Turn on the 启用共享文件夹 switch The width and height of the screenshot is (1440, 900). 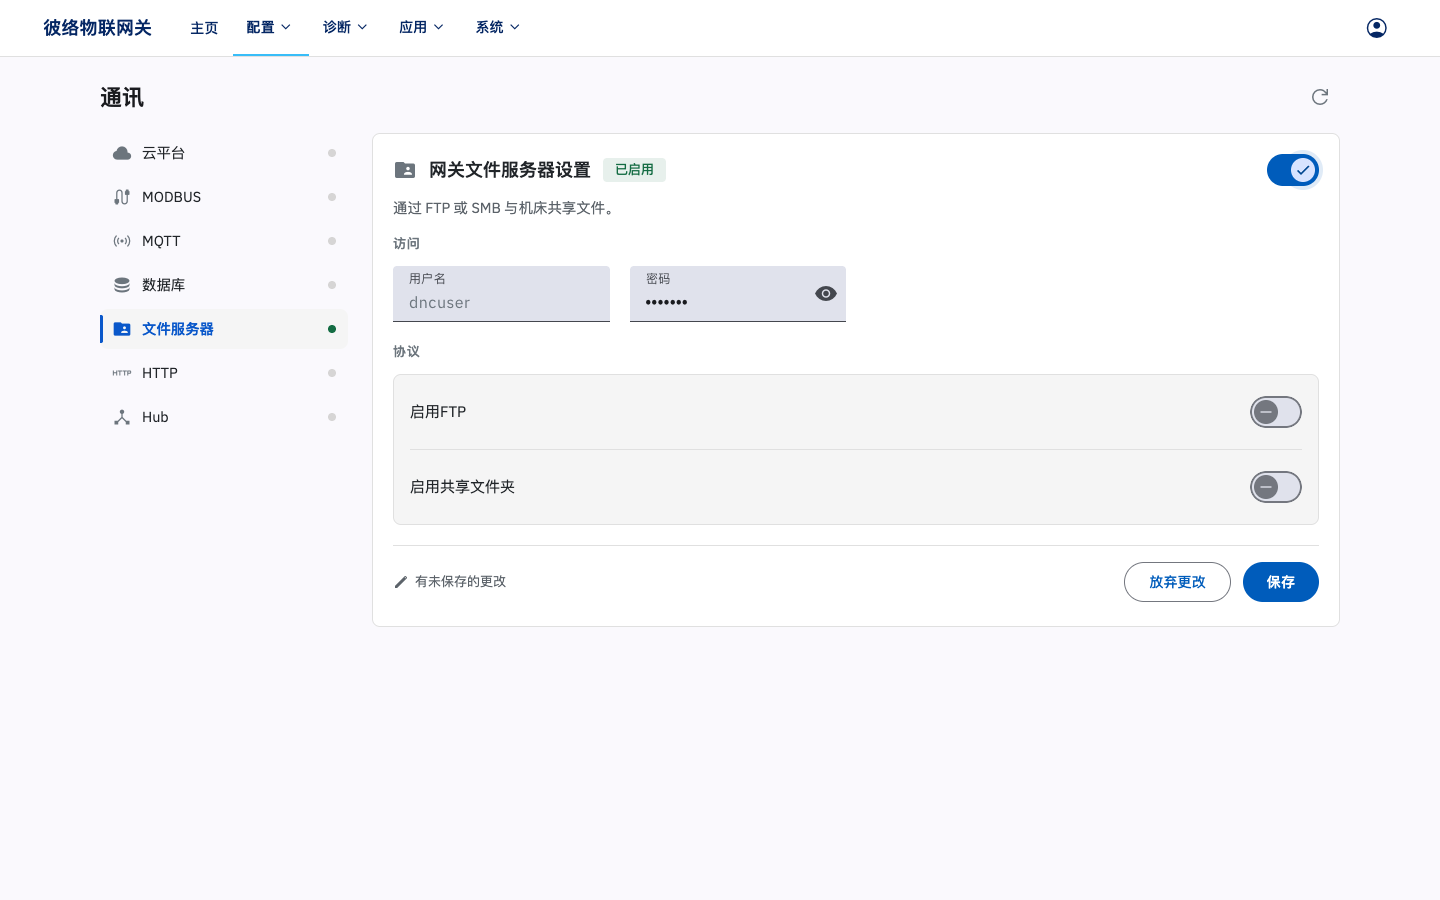(x=1276, y=487)
